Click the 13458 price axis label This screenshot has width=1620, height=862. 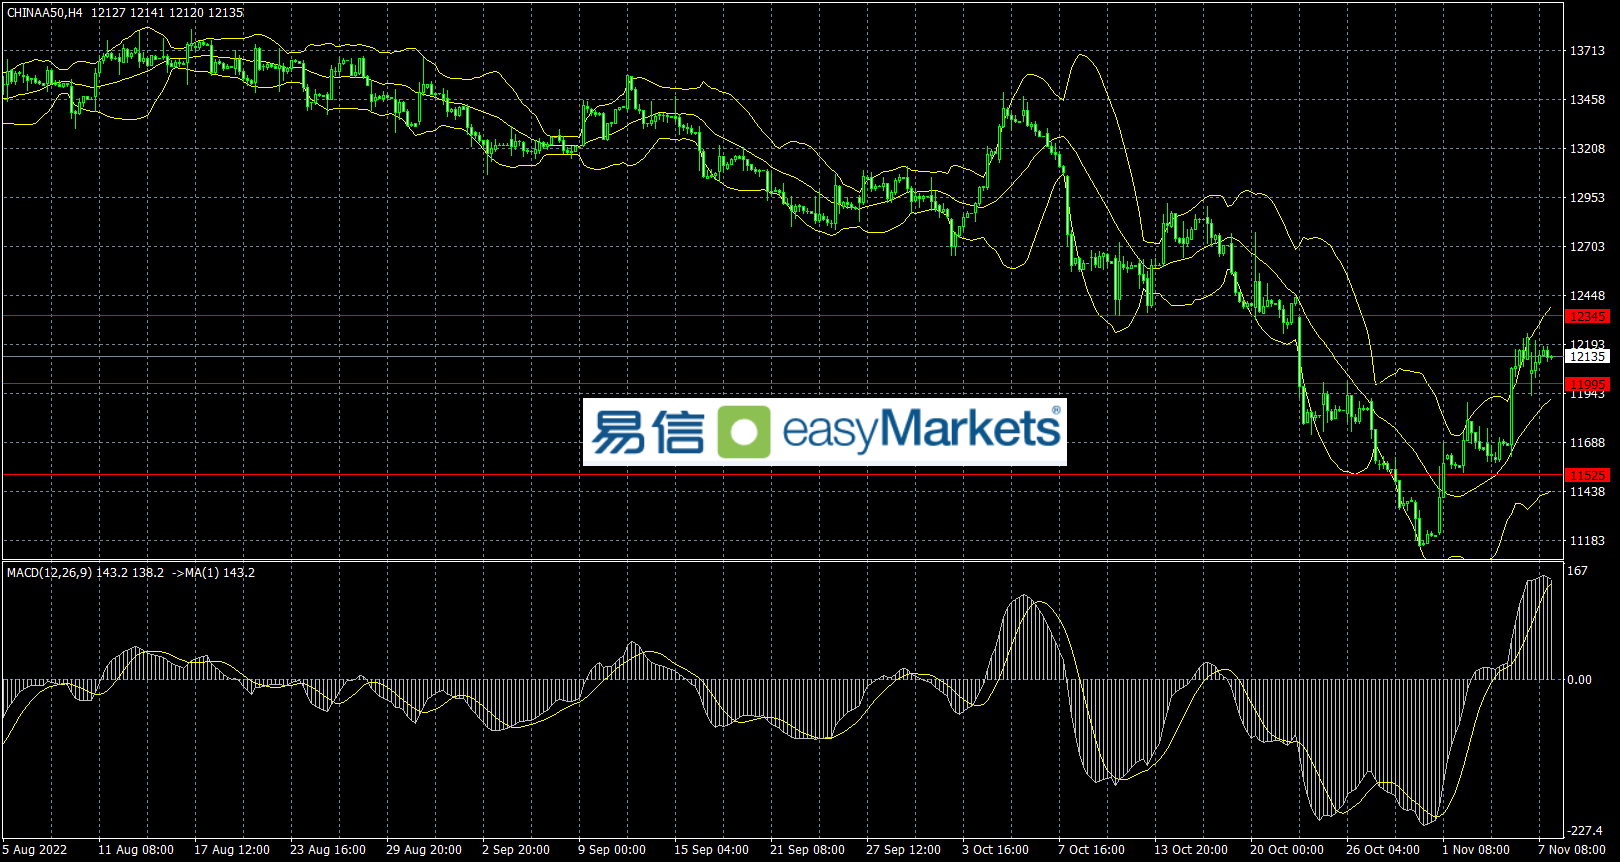[x=1587, y=100]
